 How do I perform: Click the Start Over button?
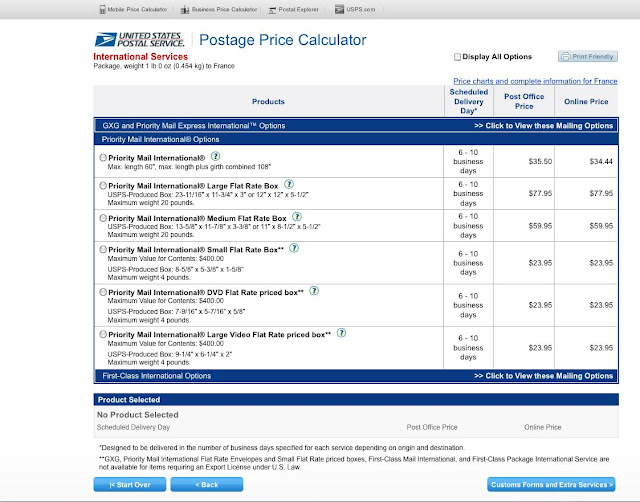130,484
